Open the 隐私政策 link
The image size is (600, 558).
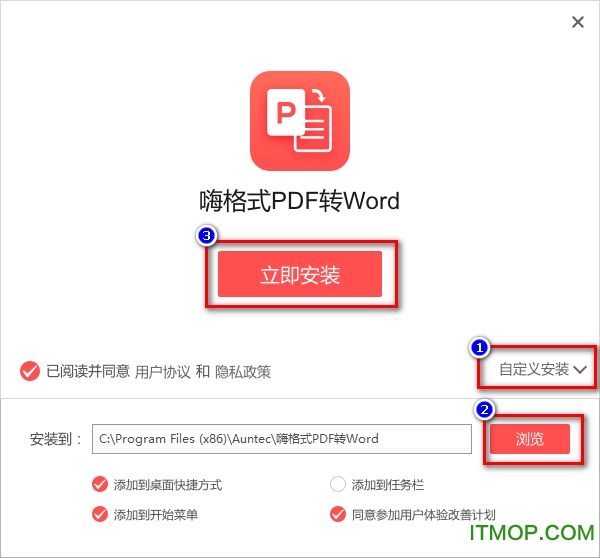click(243, 372)
